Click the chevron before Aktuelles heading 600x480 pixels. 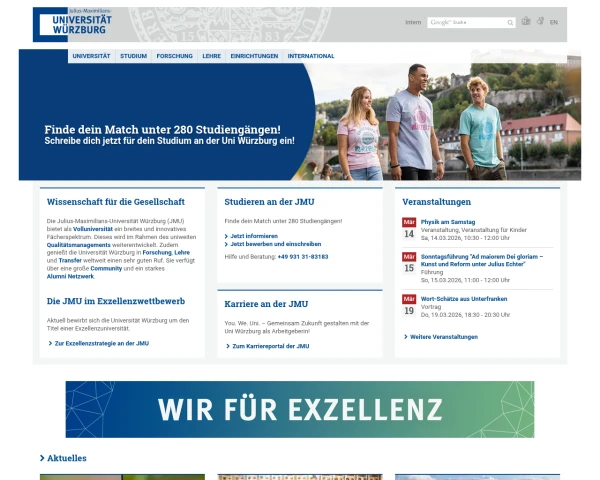click(x=42, y=458)
